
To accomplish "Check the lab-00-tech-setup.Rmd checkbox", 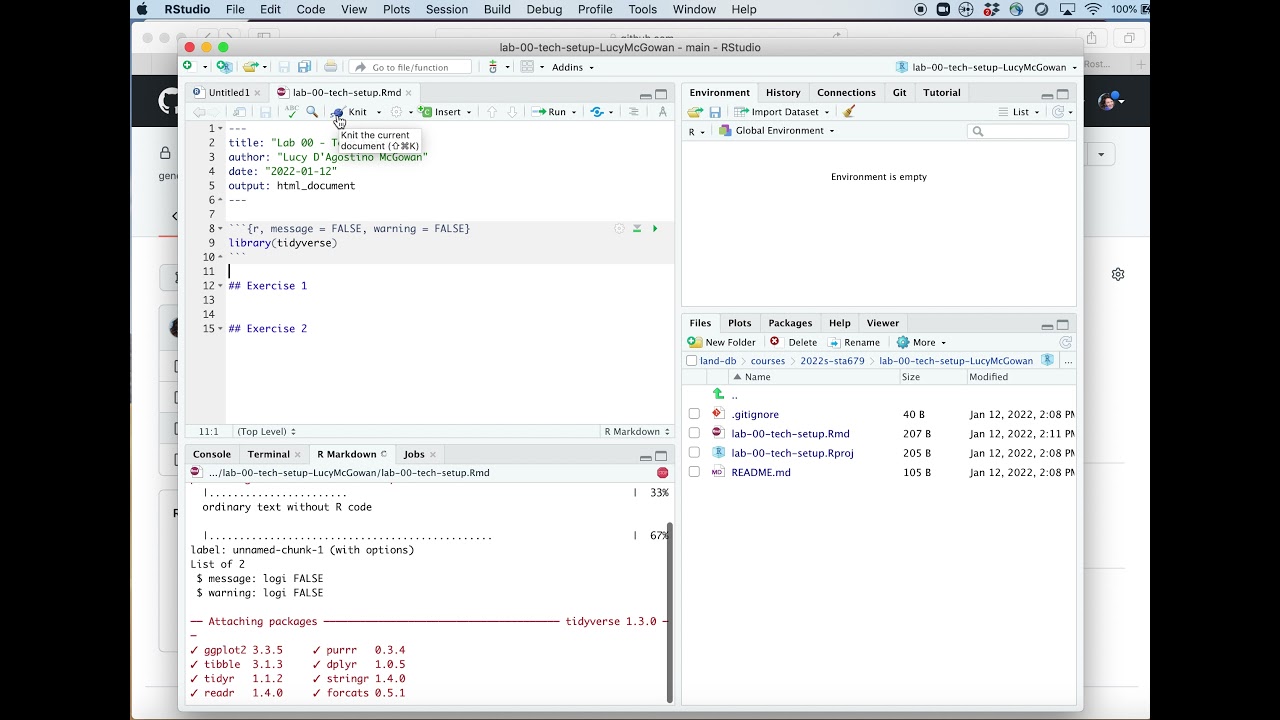I will coord(694,433).
